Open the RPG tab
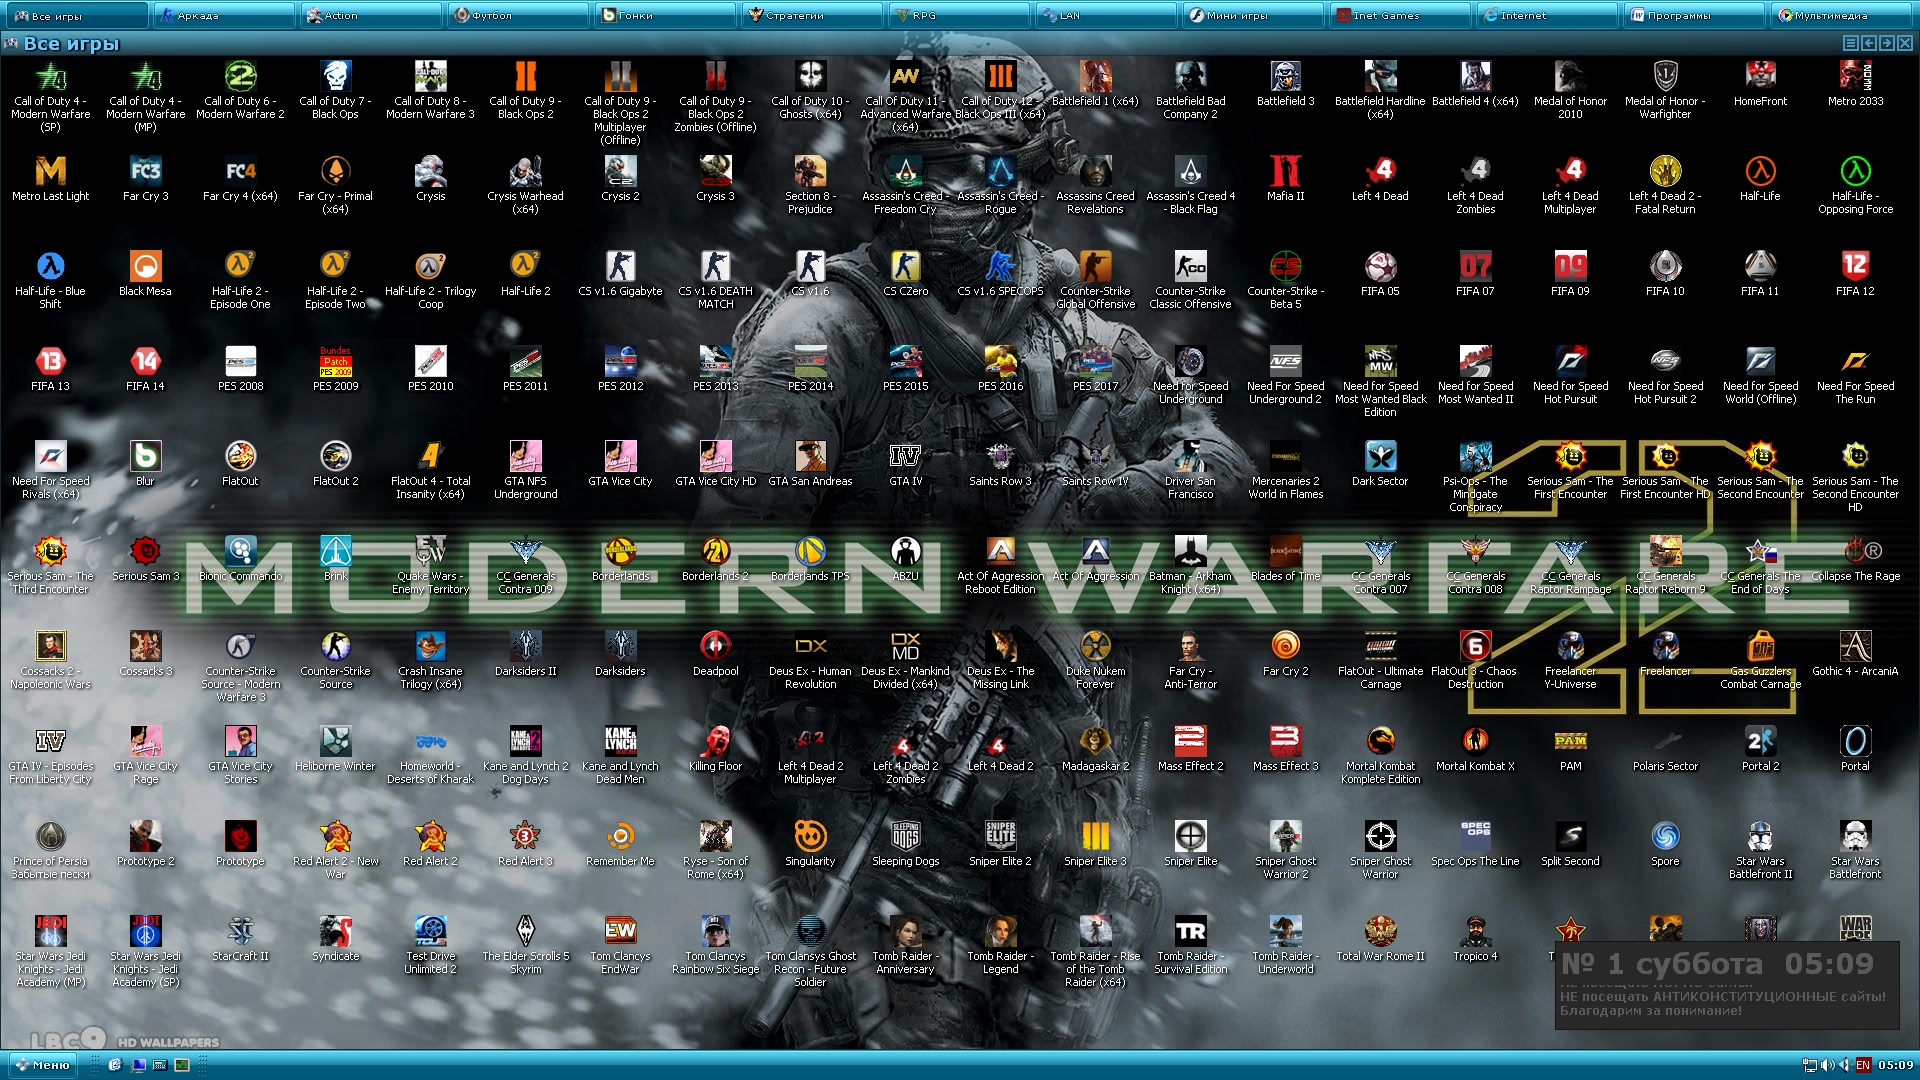This screenshot has width=1920, height=1080. (959, 15)
